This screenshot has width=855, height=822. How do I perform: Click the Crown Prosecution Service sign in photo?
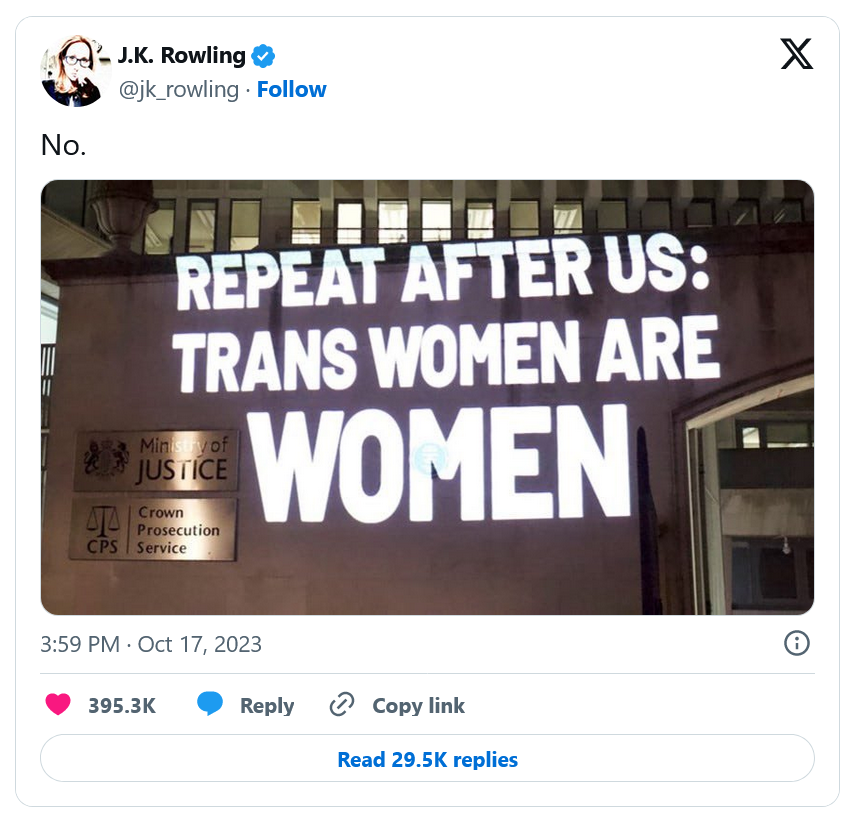(x=153, y=530)
